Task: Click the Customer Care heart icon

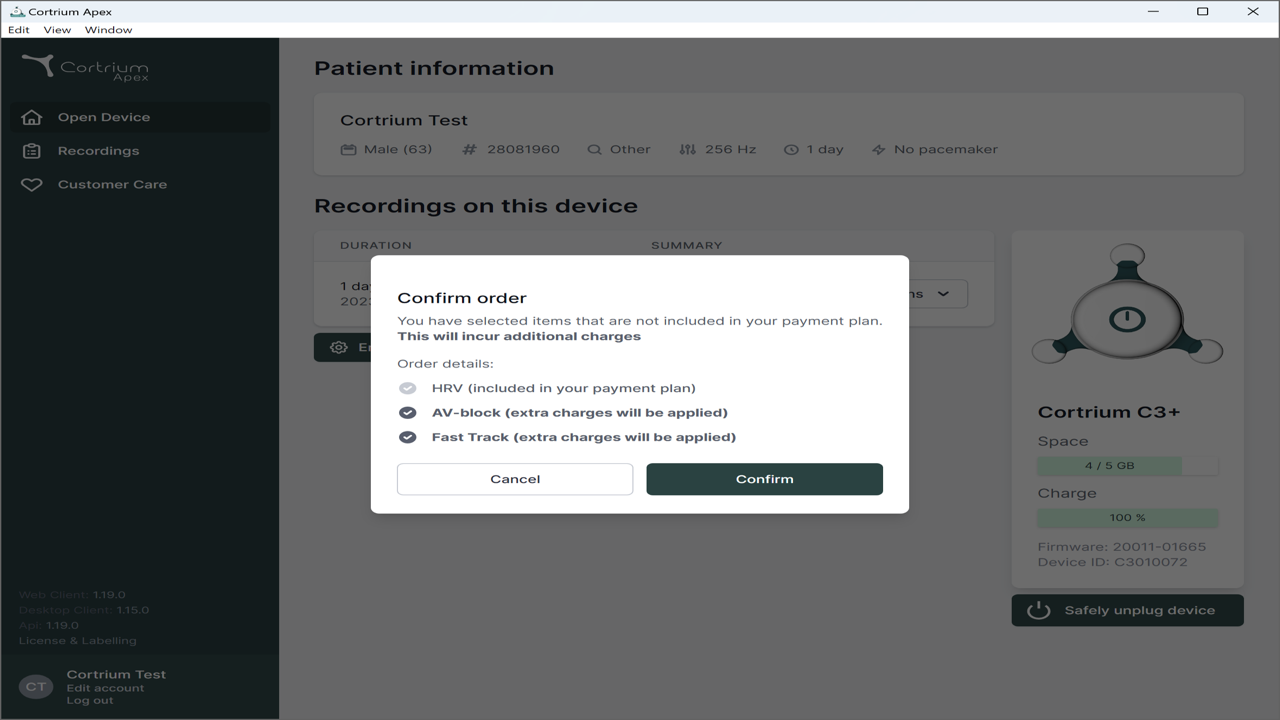Action: coord(32,185)
